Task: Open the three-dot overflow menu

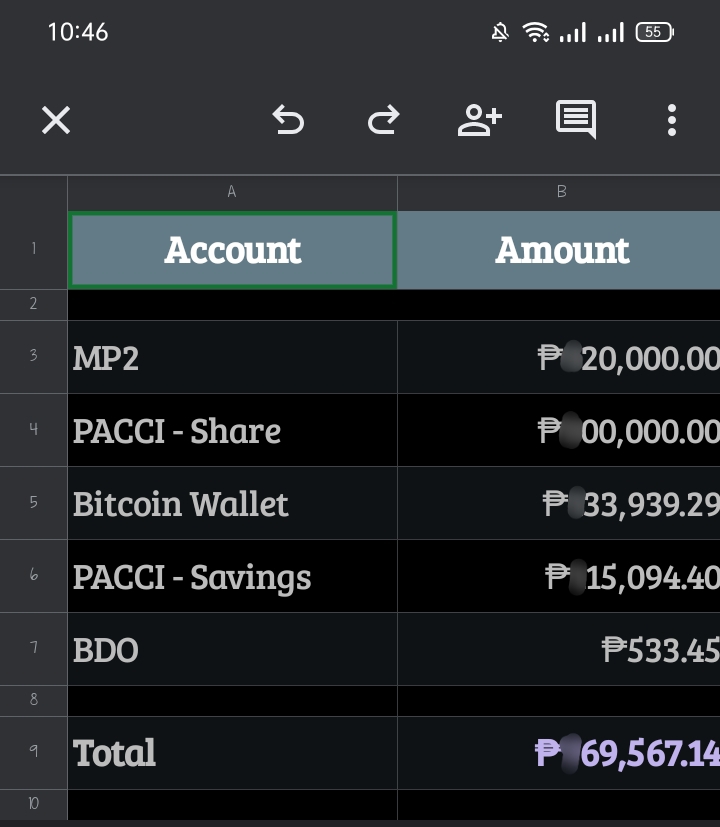Action: pos(671,120)
